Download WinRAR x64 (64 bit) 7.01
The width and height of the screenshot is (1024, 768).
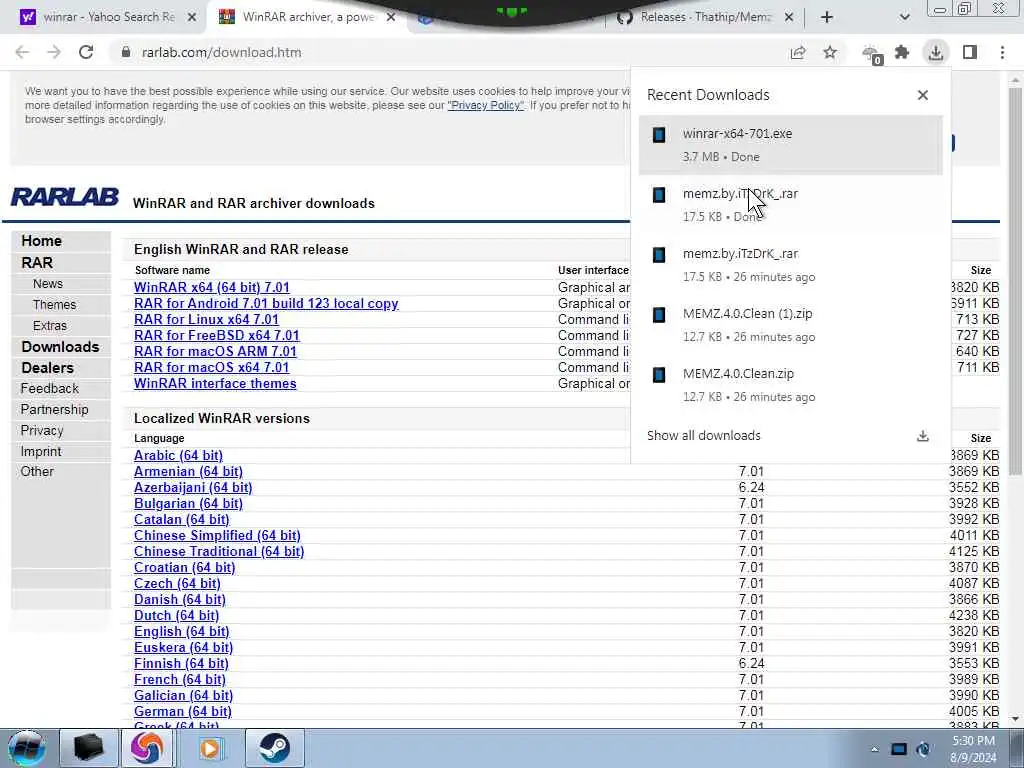[212, 287]
